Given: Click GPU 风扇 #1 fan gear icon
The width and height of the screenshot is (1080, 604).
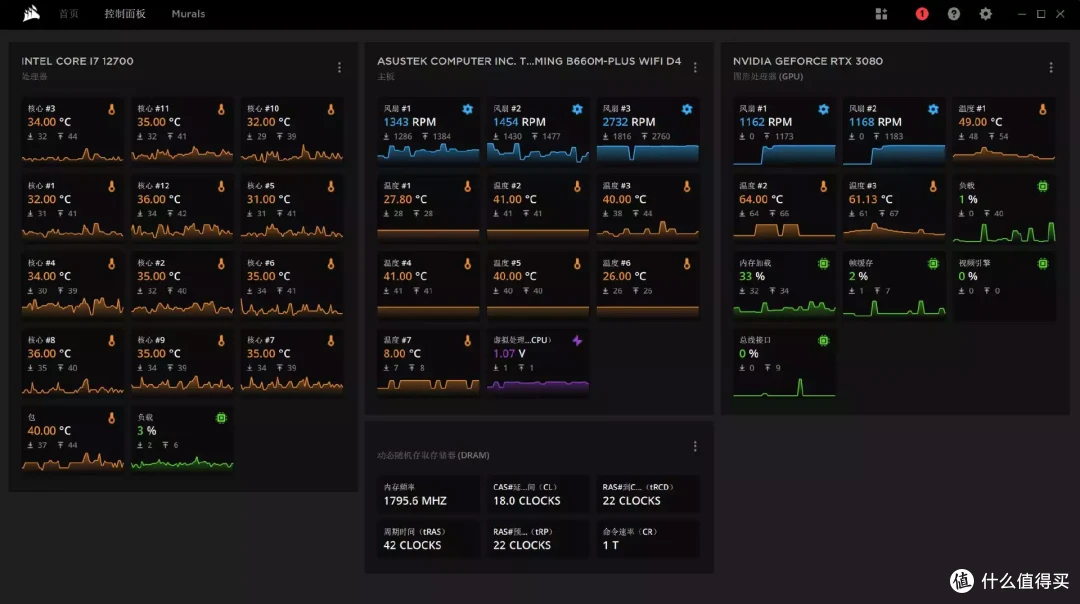Looking at the screenshot, I should coord(824,109).
